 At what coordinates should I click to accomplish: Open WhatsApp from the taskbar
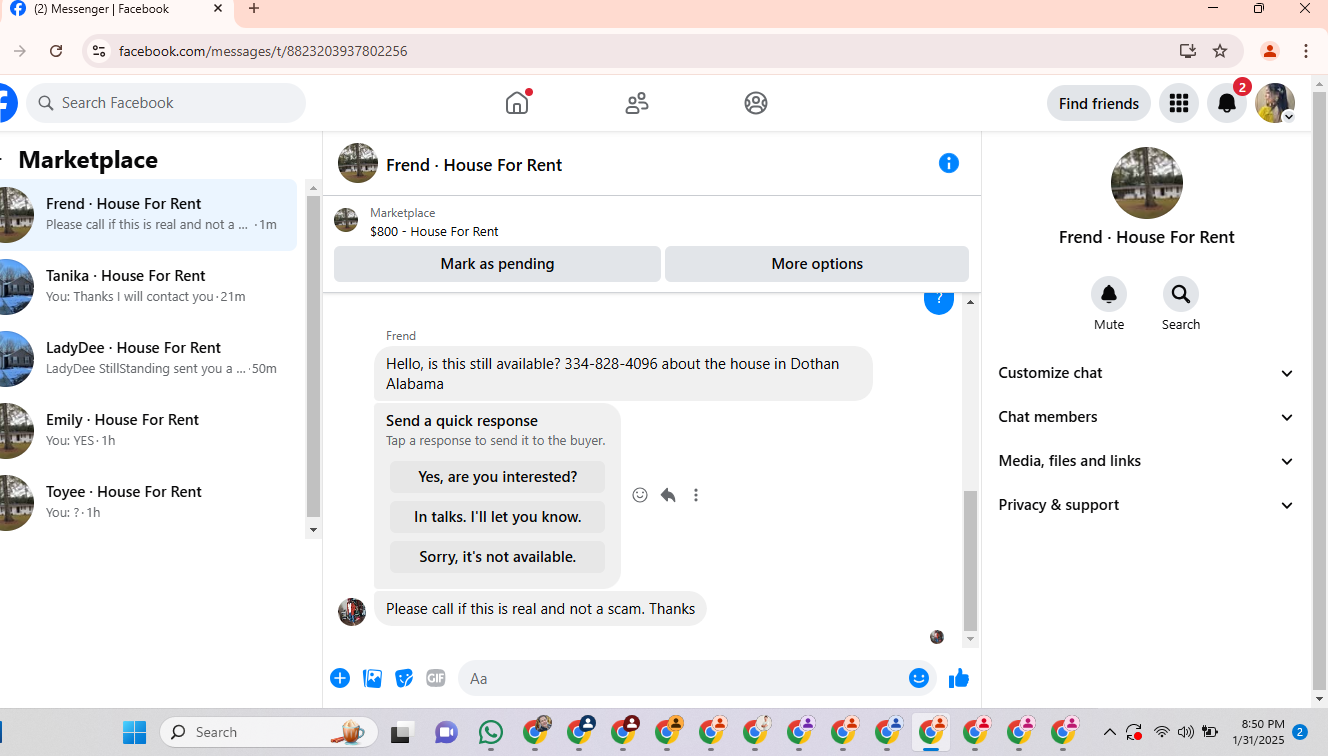point(491,732)
